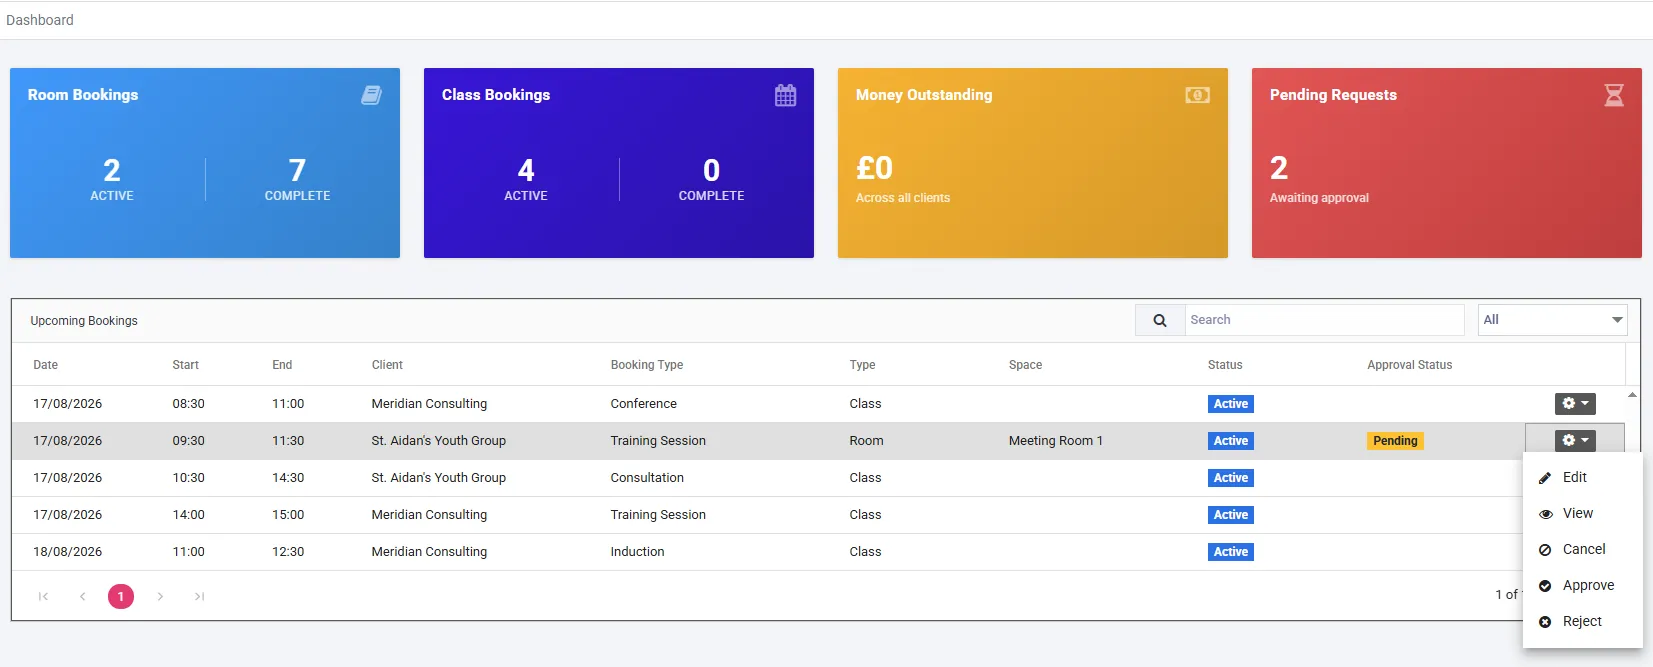Click the Induction booking type cell

point(637,552)
